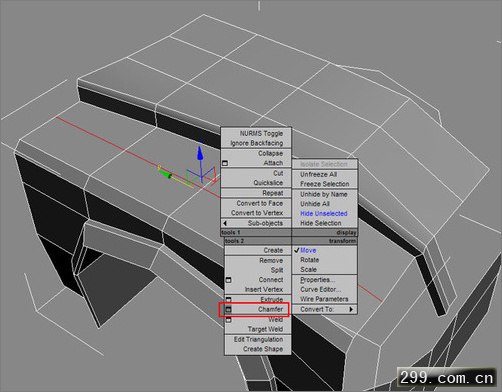The width and height of the screenshot is (502, 392).
Task: Open Wire Parameters entry
Action: [324, 299]
